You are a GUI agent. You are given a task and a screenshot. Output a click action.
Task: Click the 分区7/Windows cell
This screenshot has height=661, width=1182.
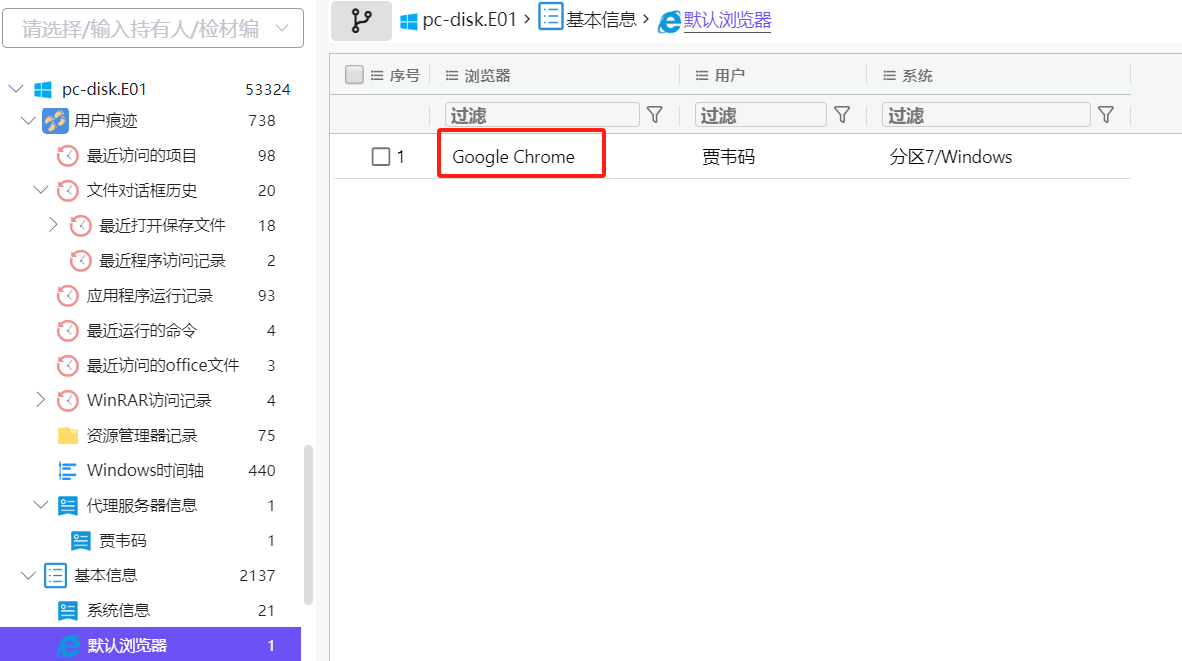(x=951, y=157)
